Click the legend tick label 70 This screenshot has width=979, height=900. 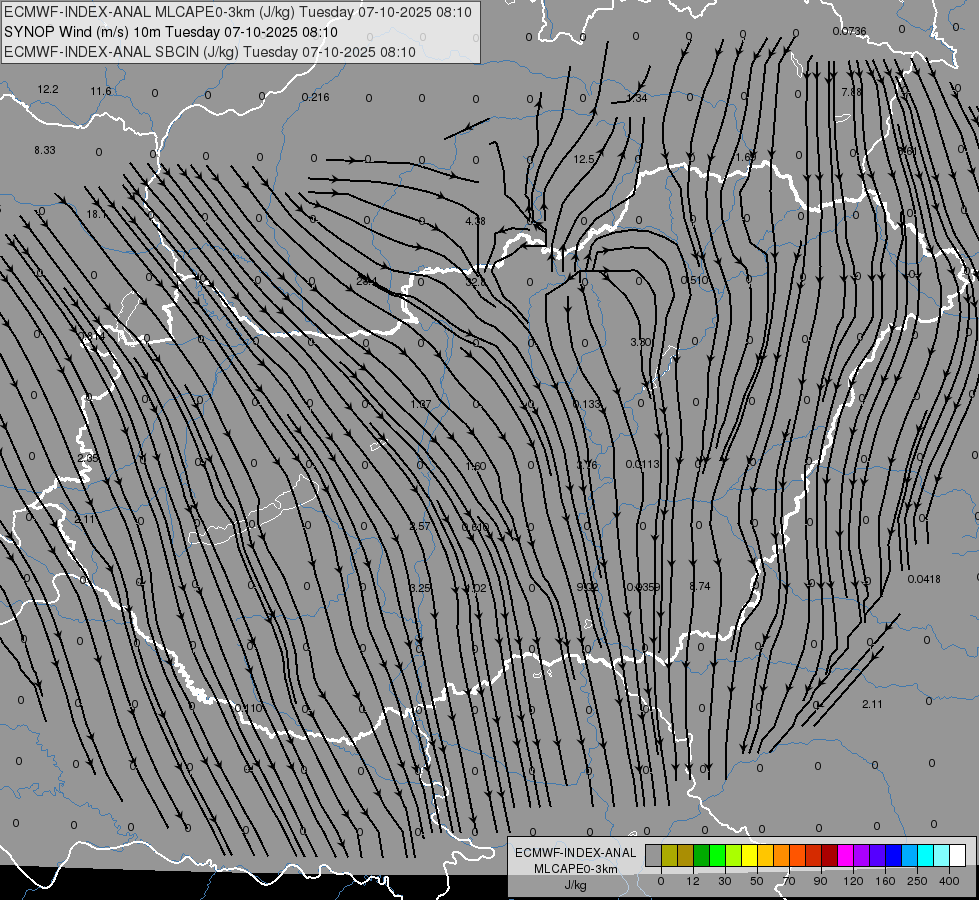789,881
